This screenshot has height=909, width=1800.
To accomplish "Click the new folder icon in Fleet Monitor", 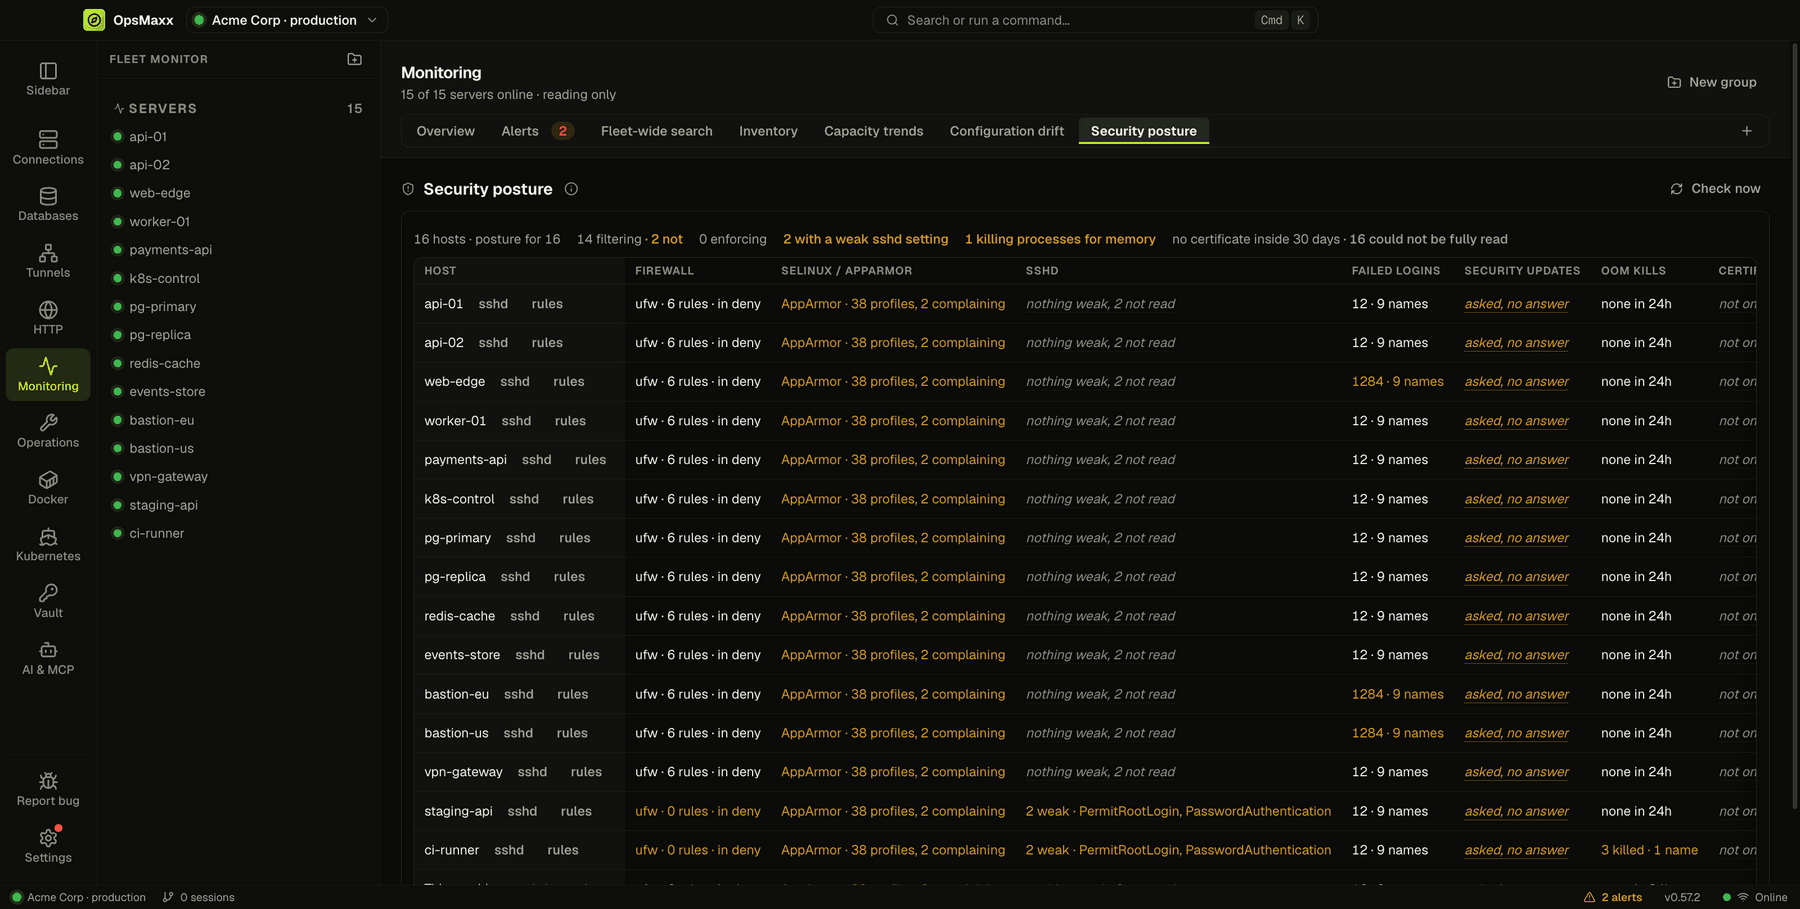I will [354, 59].
